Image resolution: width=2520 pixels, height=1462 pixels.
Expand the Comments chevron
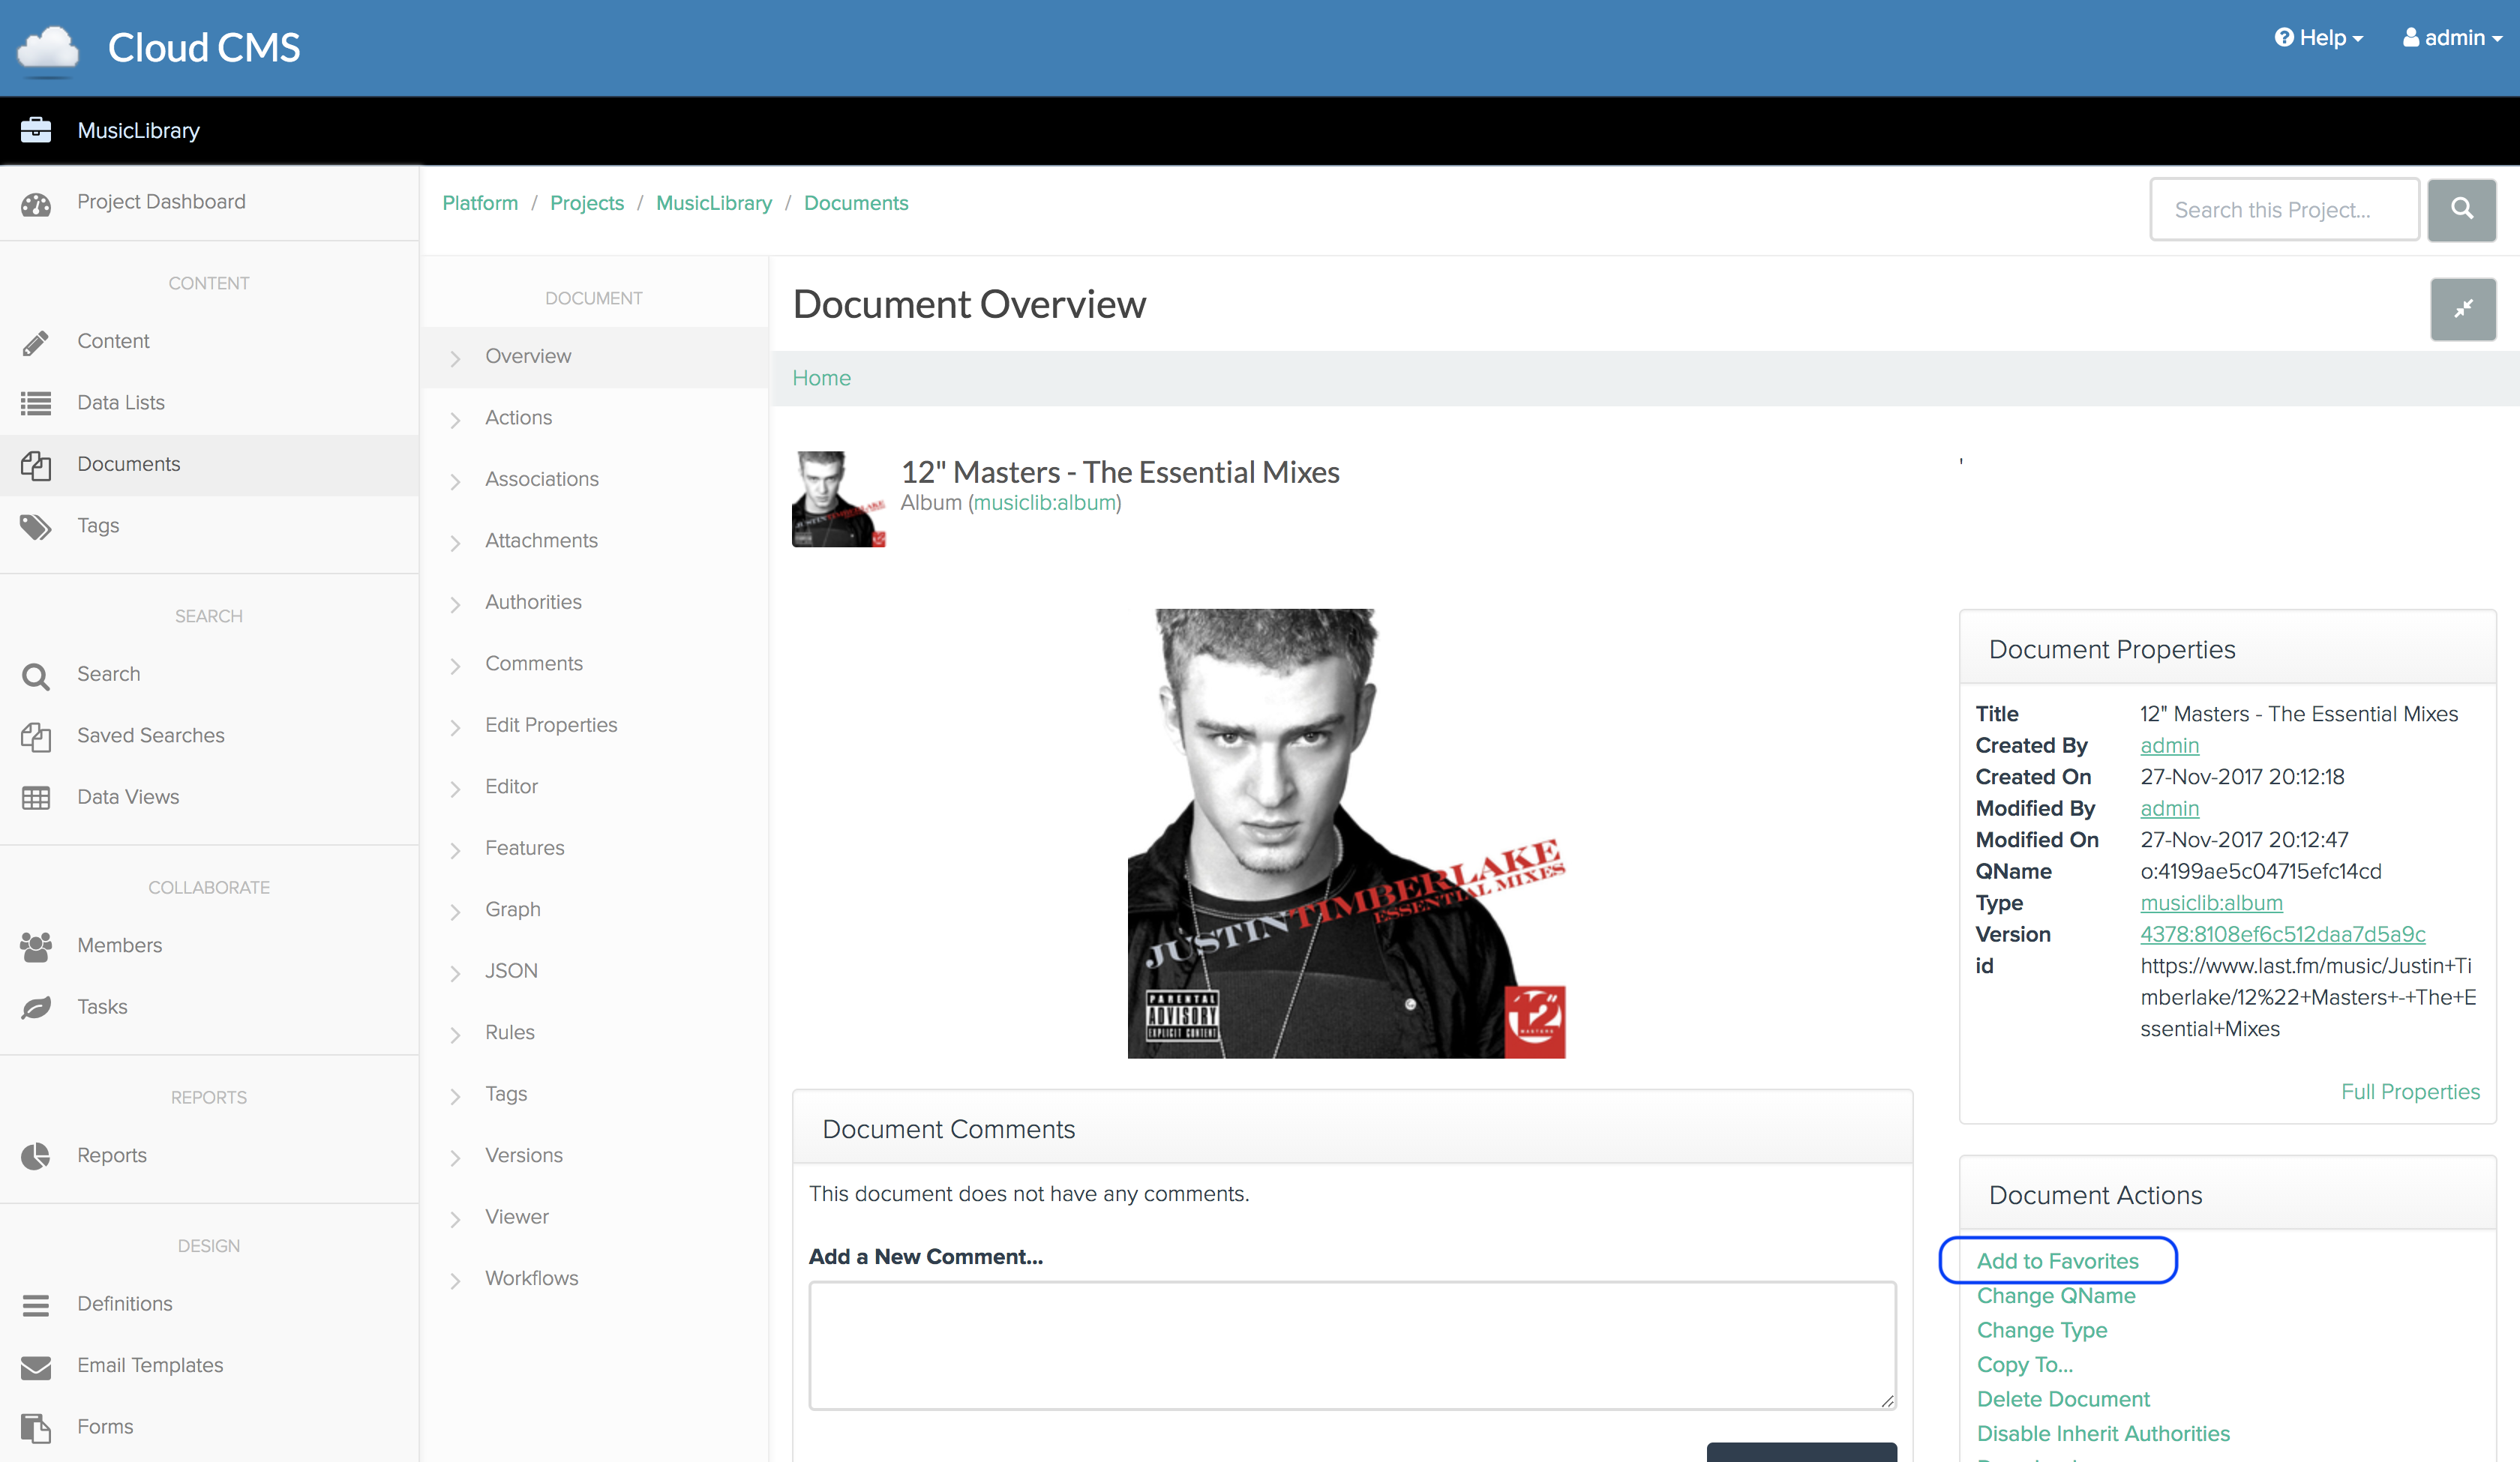[455, 666]
